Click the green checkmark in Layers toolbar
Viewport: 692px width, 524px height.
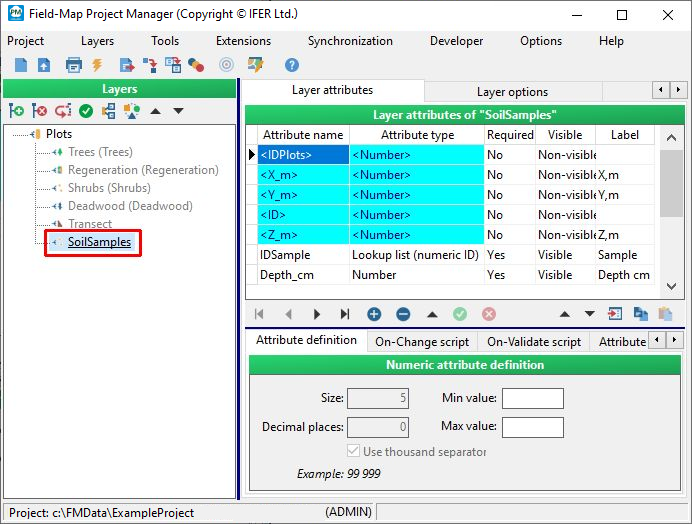click(x=86, y=111)
